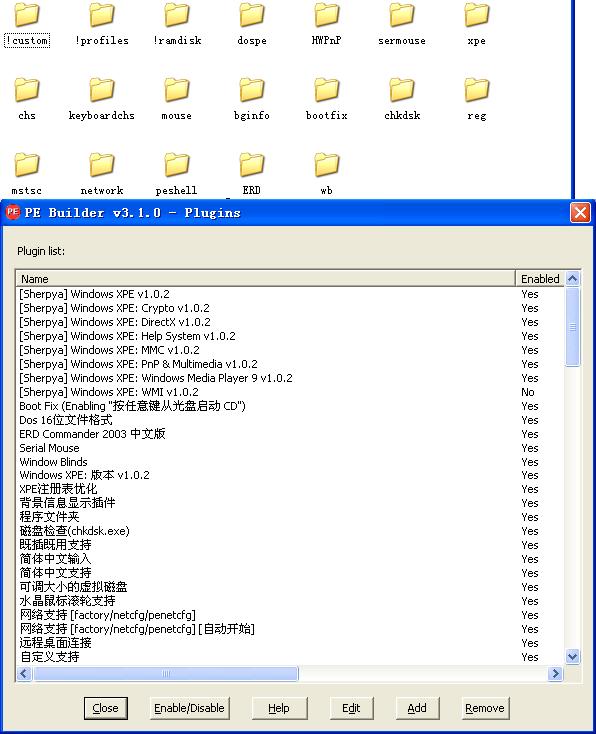Viewport: 596px width, 734px height.
Task: Select "磁盘检查(chkdsk.exe)" plugin row
Action: [x=290, y=531]
